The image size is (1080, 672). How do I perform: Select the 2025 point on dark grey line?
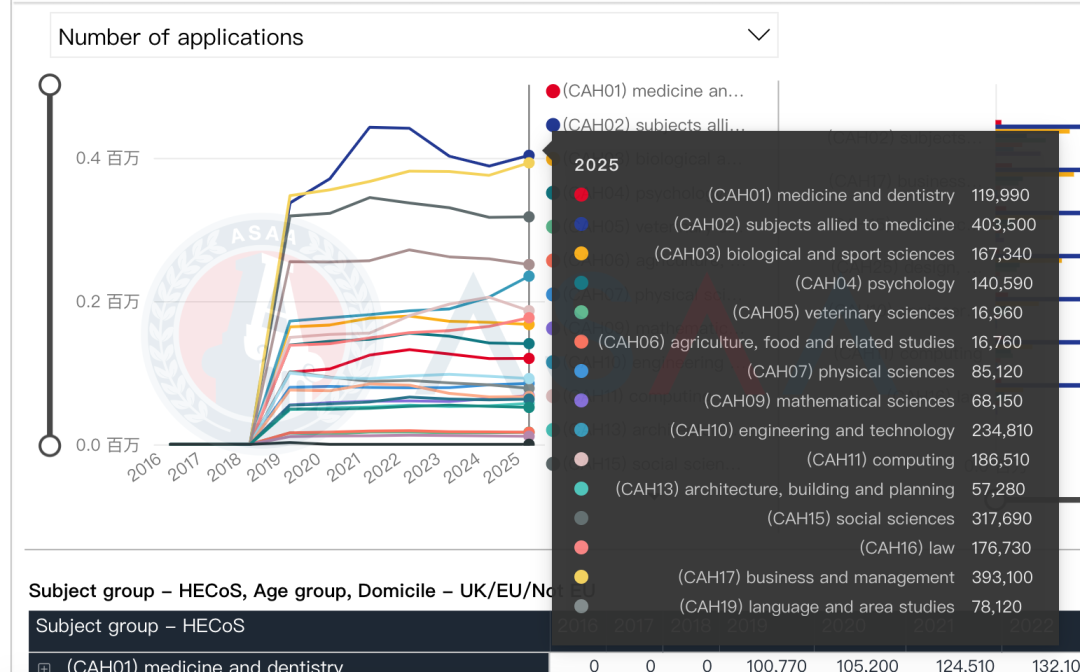coord(529,217)
